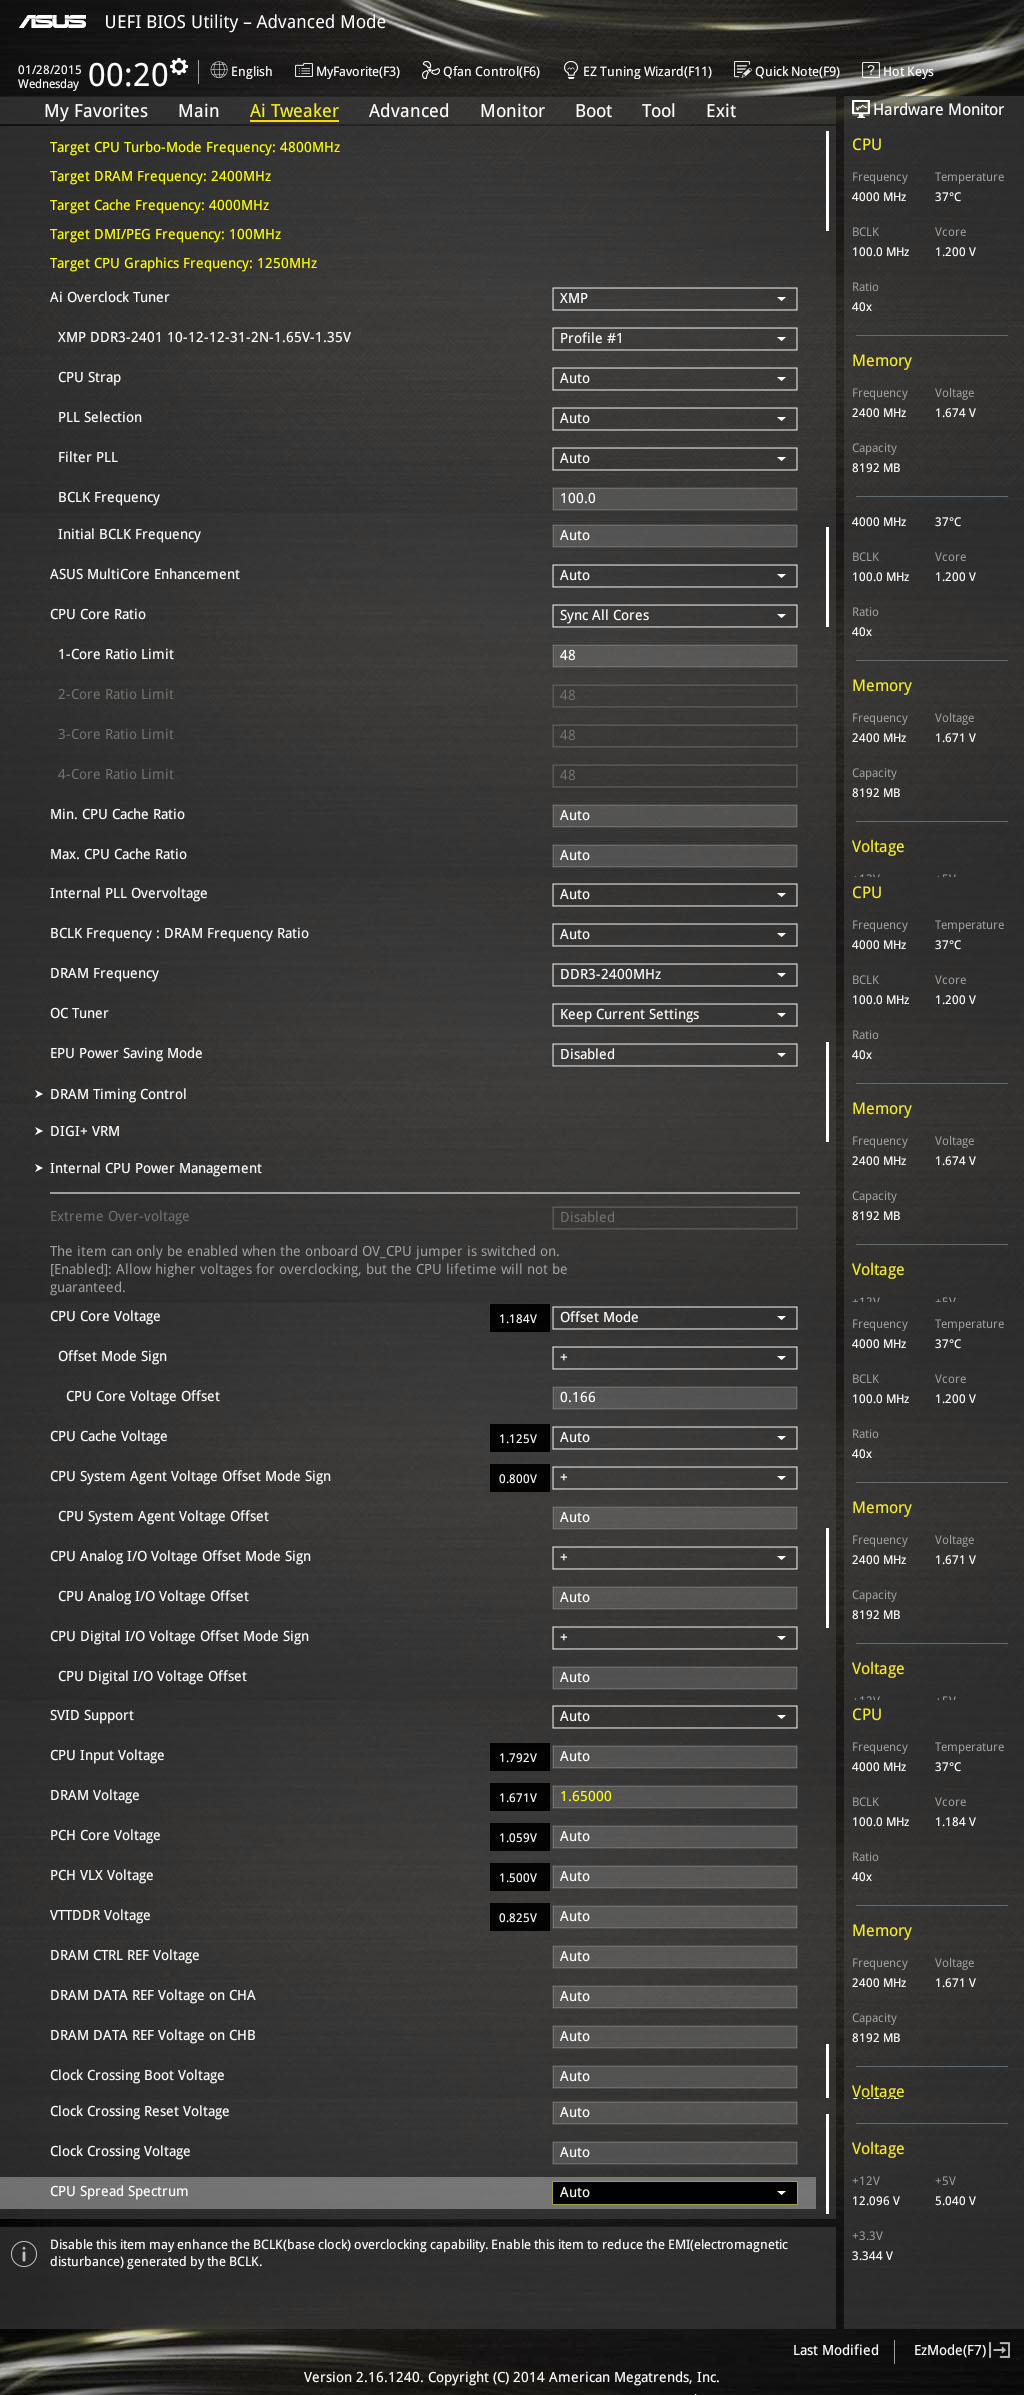The image size is (1024, 2395).
Task: Click CPU System Agent Voltage Offset field
Action: (675, 1518)
